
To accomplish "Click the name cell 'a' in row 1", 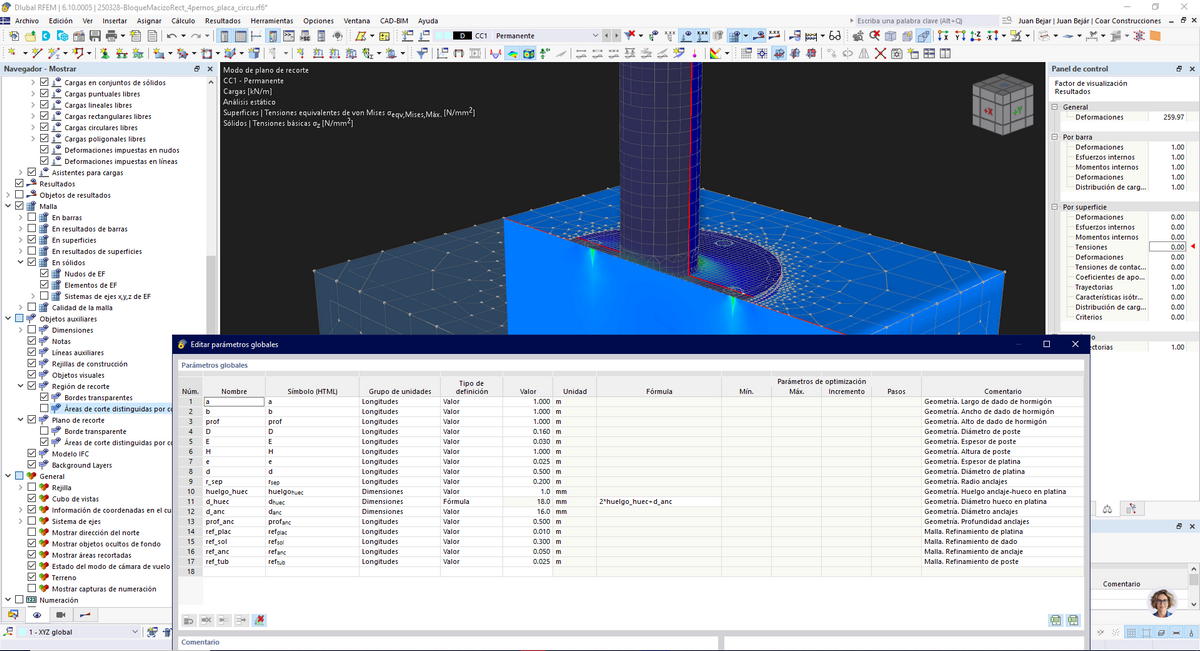I will tap(234, 401).
